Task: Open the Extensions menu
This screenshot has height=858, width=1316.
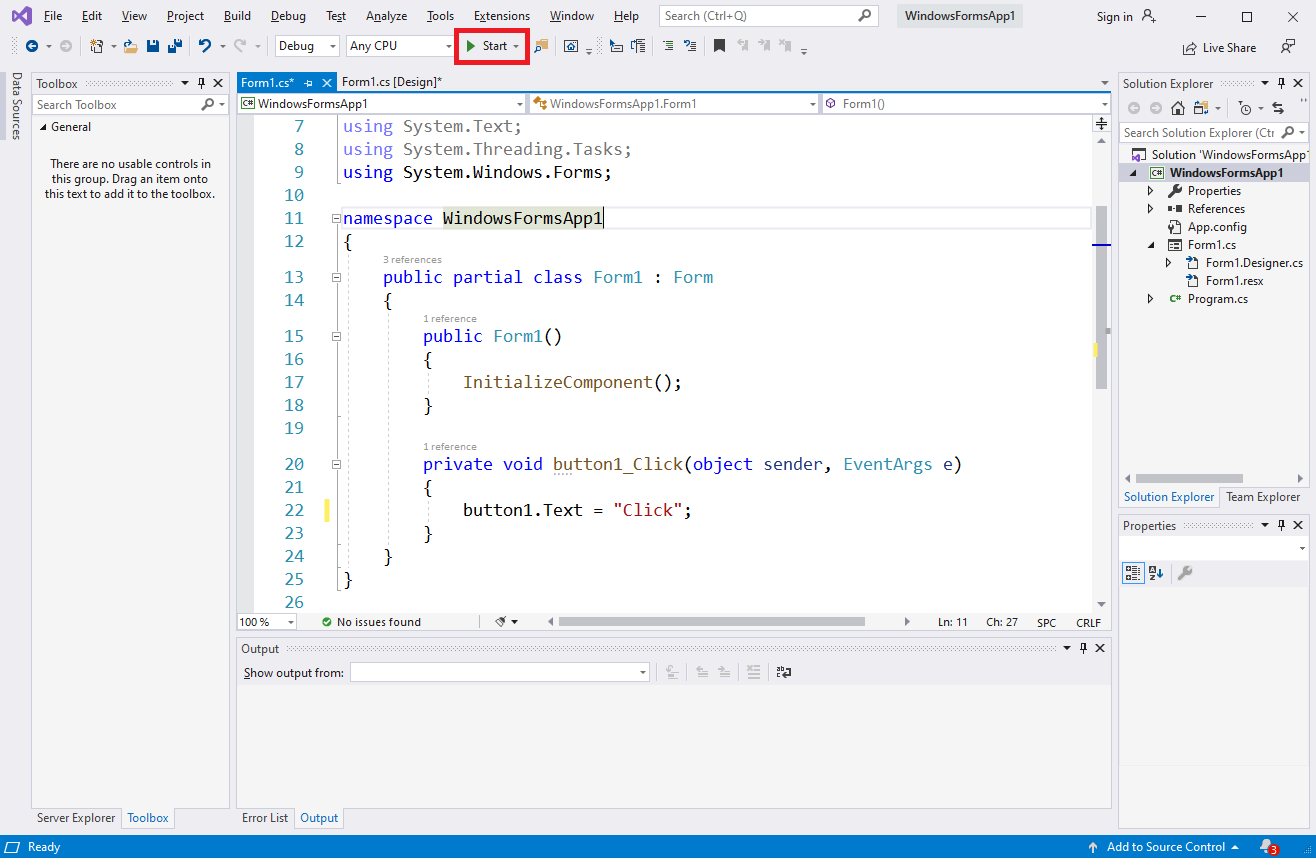Action: coord(502,16)
